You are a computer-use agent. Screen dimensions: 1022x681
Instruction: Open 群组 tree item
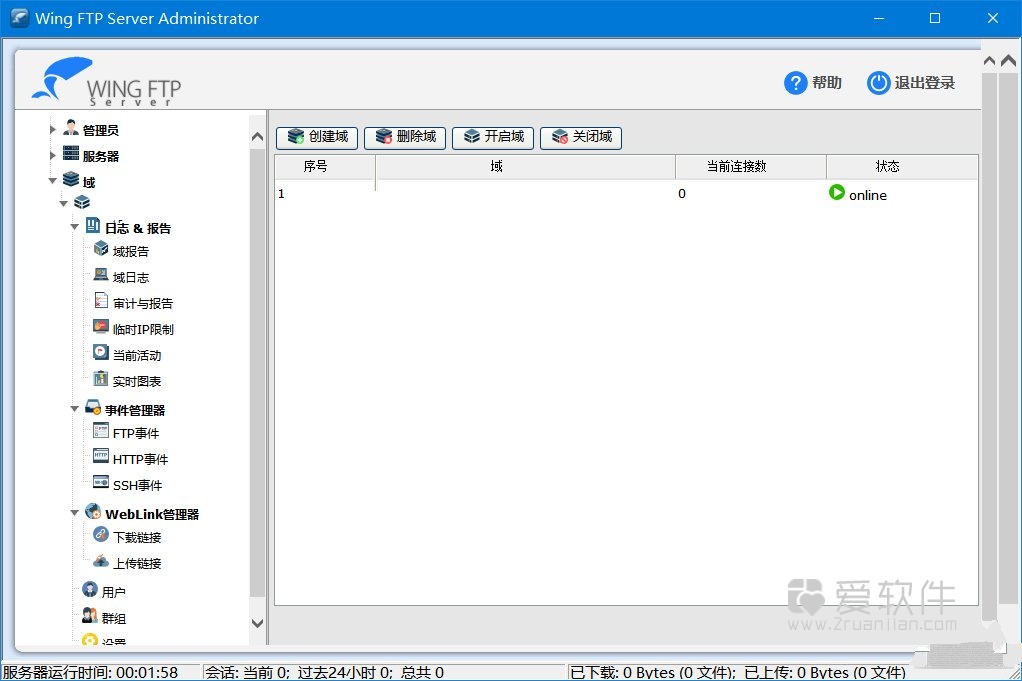coord(113,618)
